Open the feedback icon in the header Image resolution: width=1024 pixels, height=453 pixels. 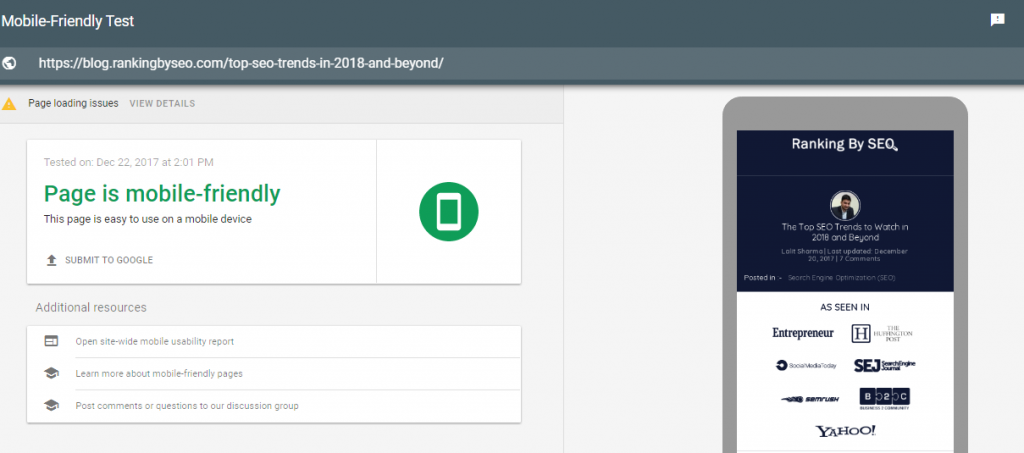click(997, 20)
